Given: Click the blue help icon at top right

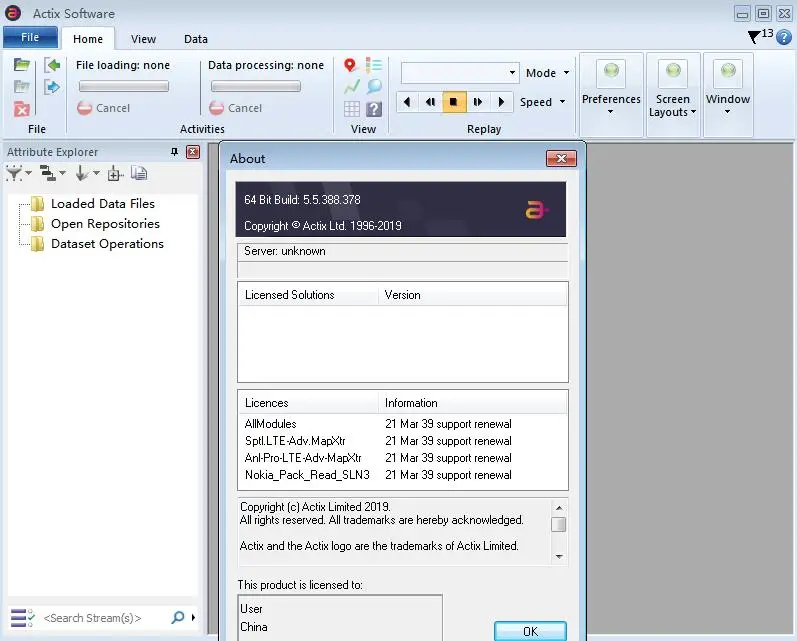Looking at the screenshot, I should (784, 37).
